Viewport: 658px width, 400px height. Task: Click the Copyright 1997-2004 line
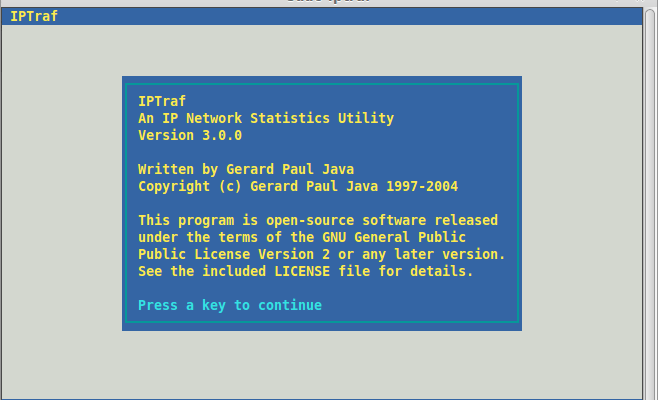click(298, 186)
